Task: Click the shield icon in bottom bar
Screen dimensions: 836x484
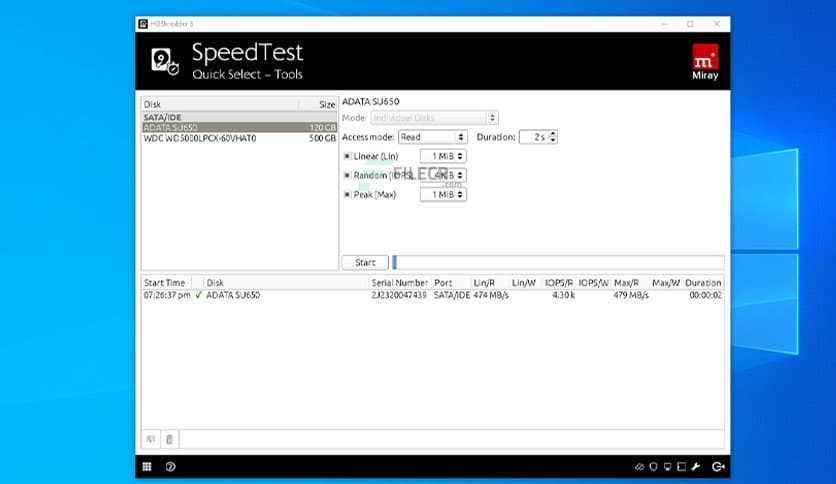Action: point(654,467)
